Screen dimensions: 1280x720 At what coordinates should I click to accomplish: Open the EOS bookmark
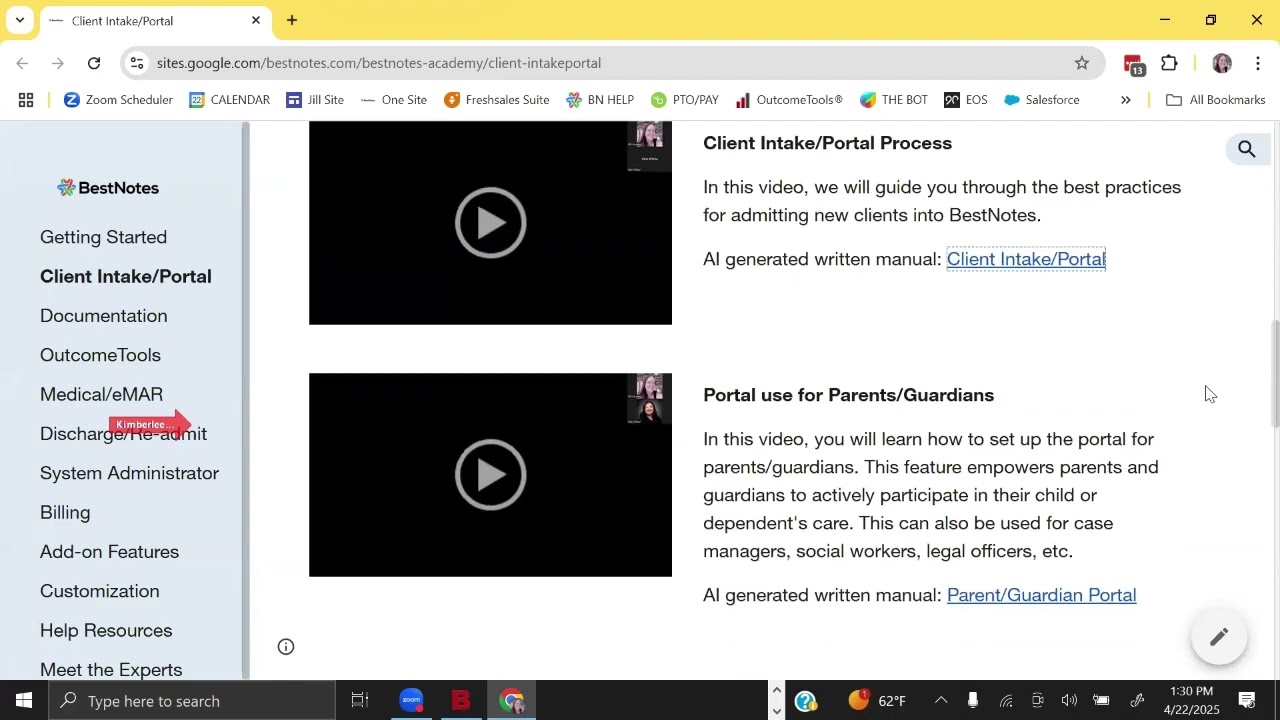point(966,100)
